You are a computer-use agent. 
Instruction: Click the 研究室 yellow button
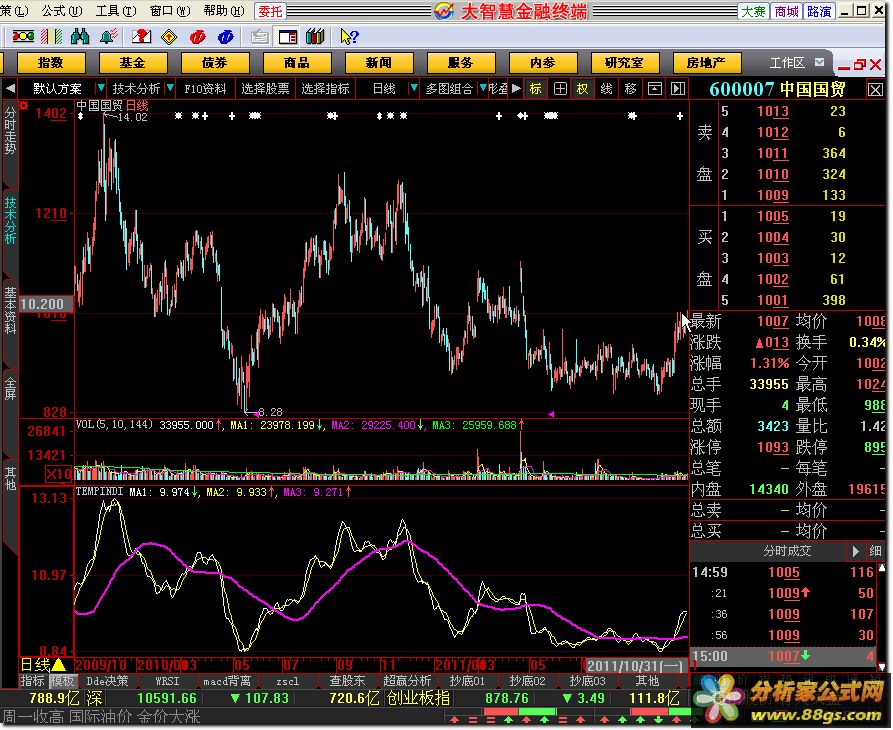coord(625,63)
